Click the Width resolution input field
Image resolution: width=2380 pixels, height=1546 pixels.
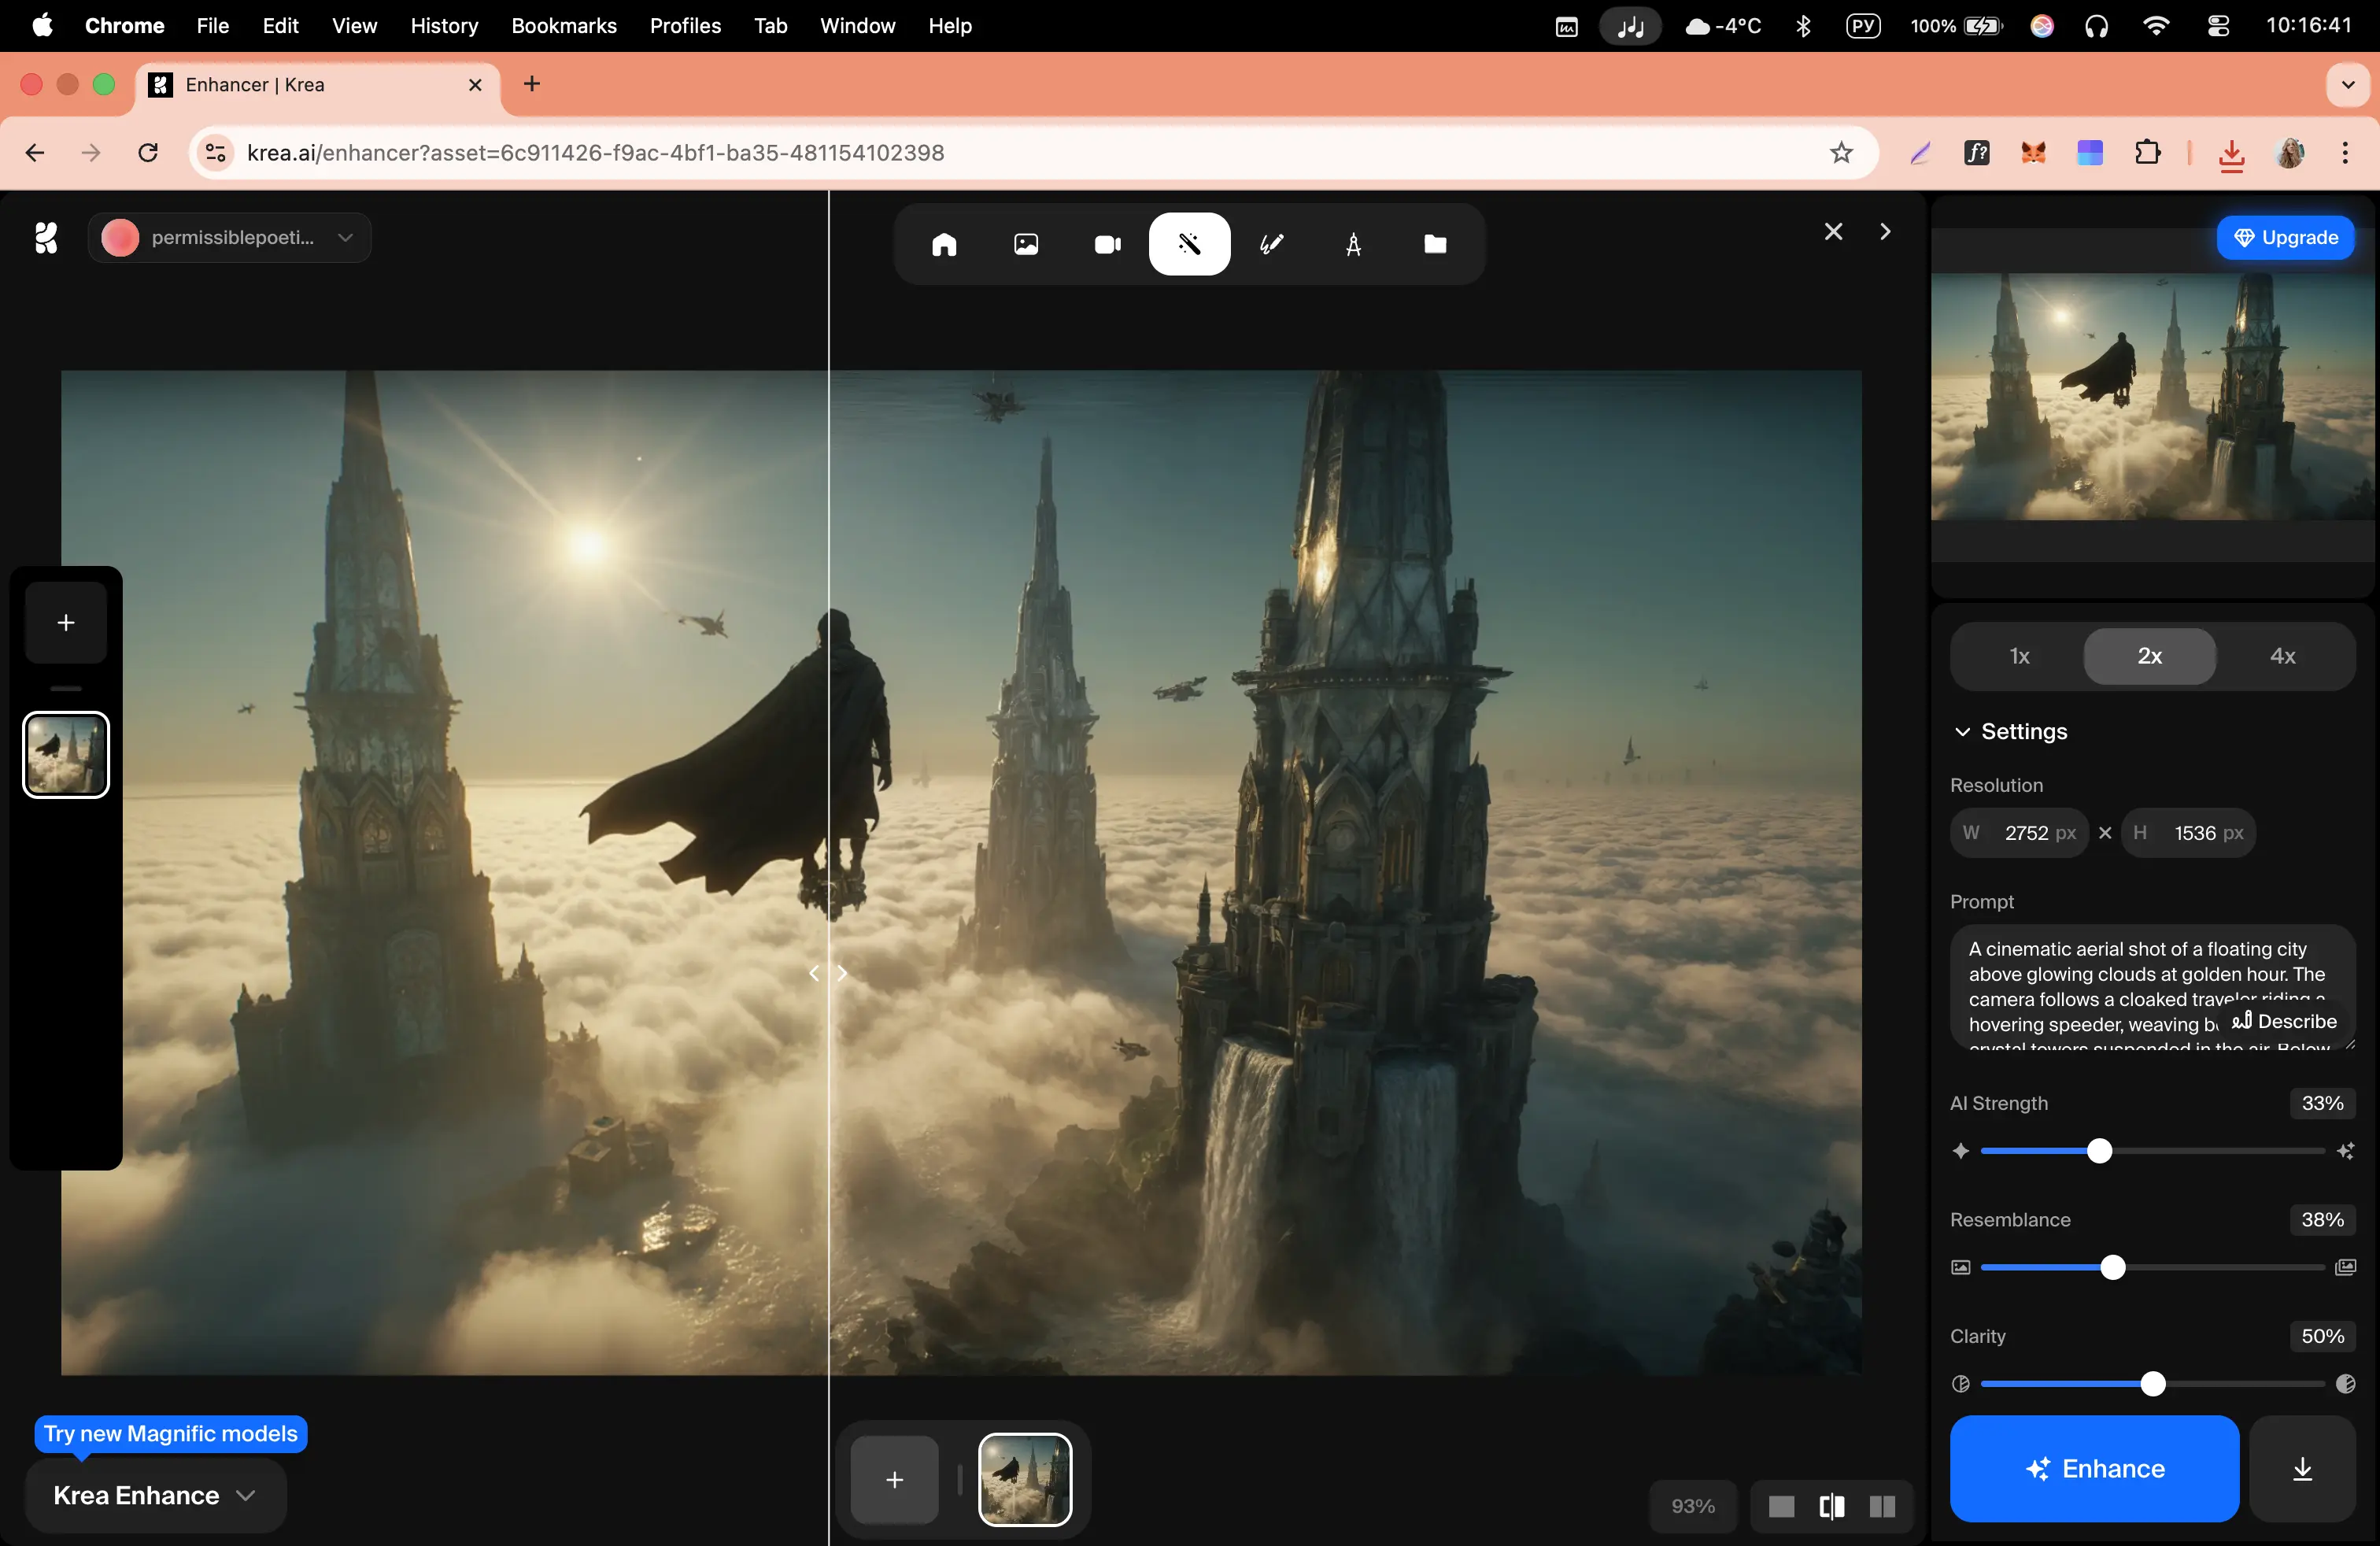tap(2025, 833)
